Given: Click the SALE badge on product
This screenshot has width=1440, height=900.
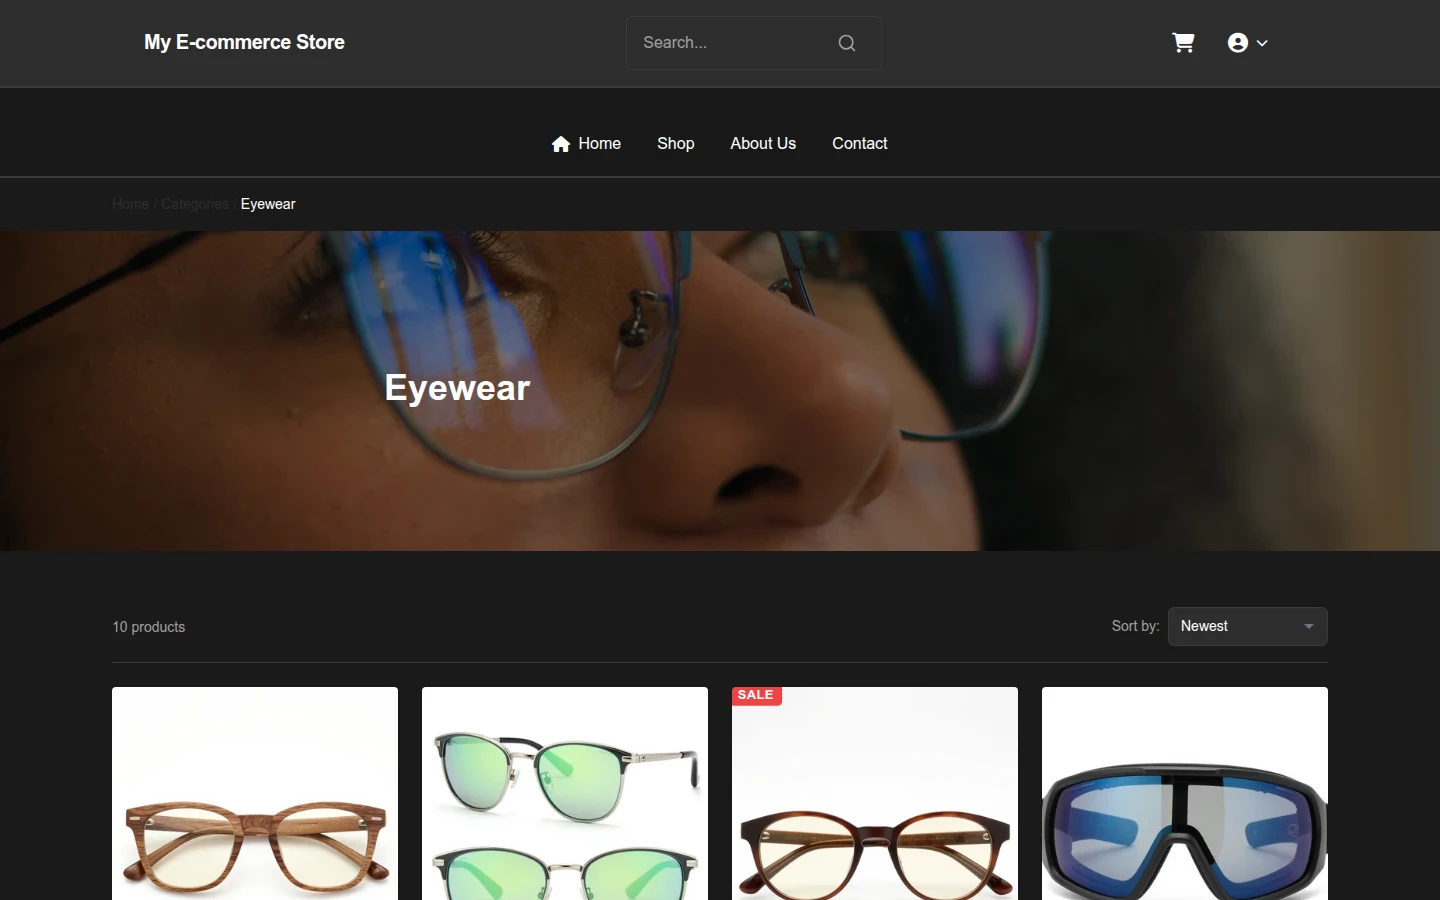Looking at the screenshot, I should [x=756, y=696].
